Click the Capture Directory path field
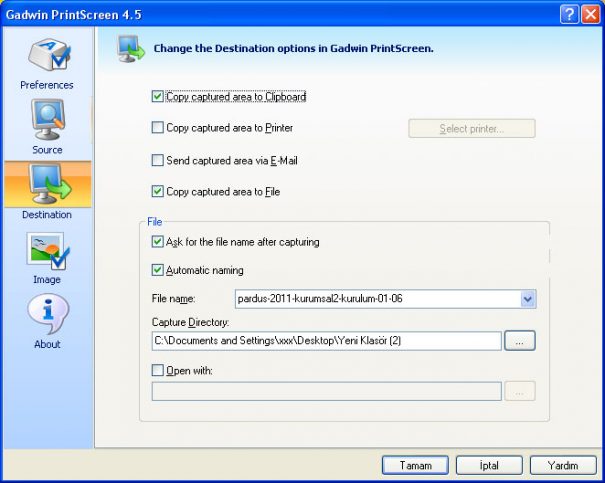This screenshot has height=483, width=605. pyautogui.click(x=327, y=341)
